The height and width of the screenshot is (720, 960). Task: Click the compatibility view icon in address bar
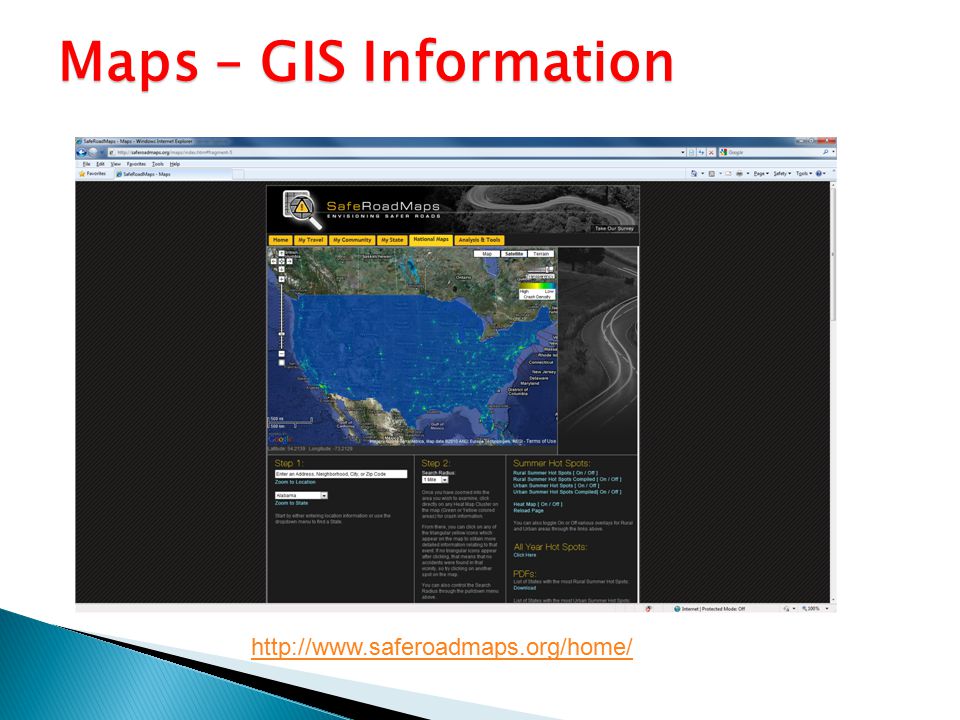(691, 152)
